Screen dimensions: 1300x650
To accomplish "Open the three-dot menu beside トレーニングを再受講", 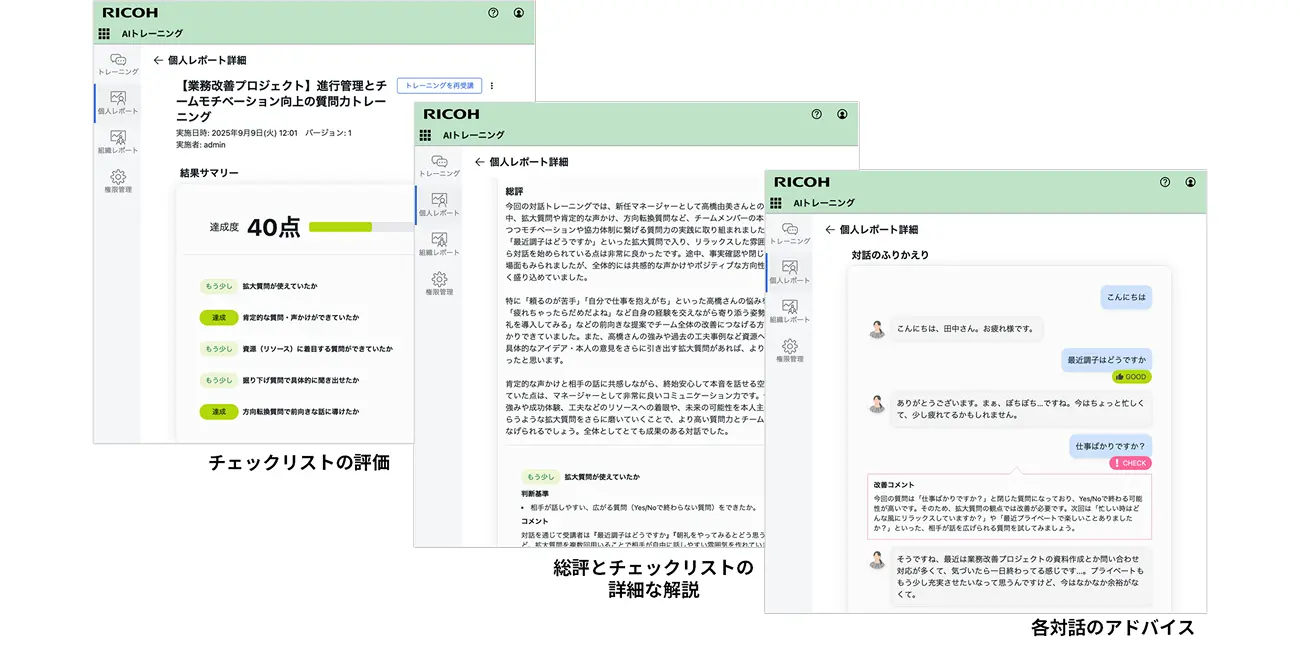I will click(x=491, y=86).
